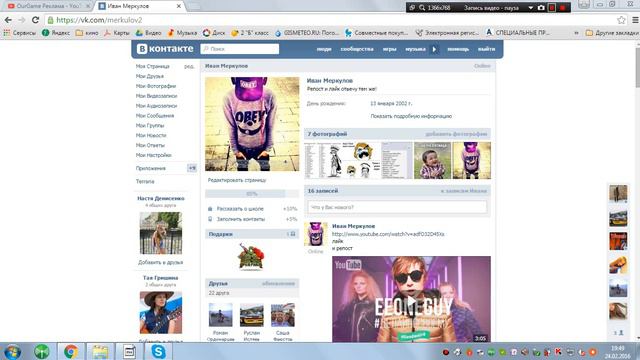Screen dimensions: 640x360
Task: Open Мои Сообщения in the sidebar
Action: 155,116
